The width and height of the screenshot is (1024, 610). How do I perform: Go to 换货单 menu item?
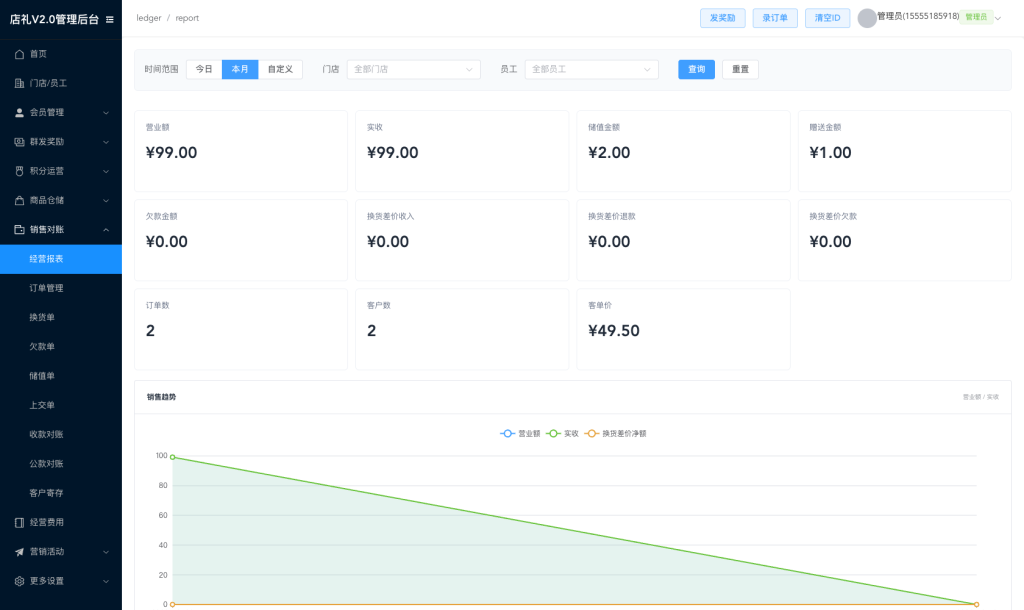click(x=61, y=317)
